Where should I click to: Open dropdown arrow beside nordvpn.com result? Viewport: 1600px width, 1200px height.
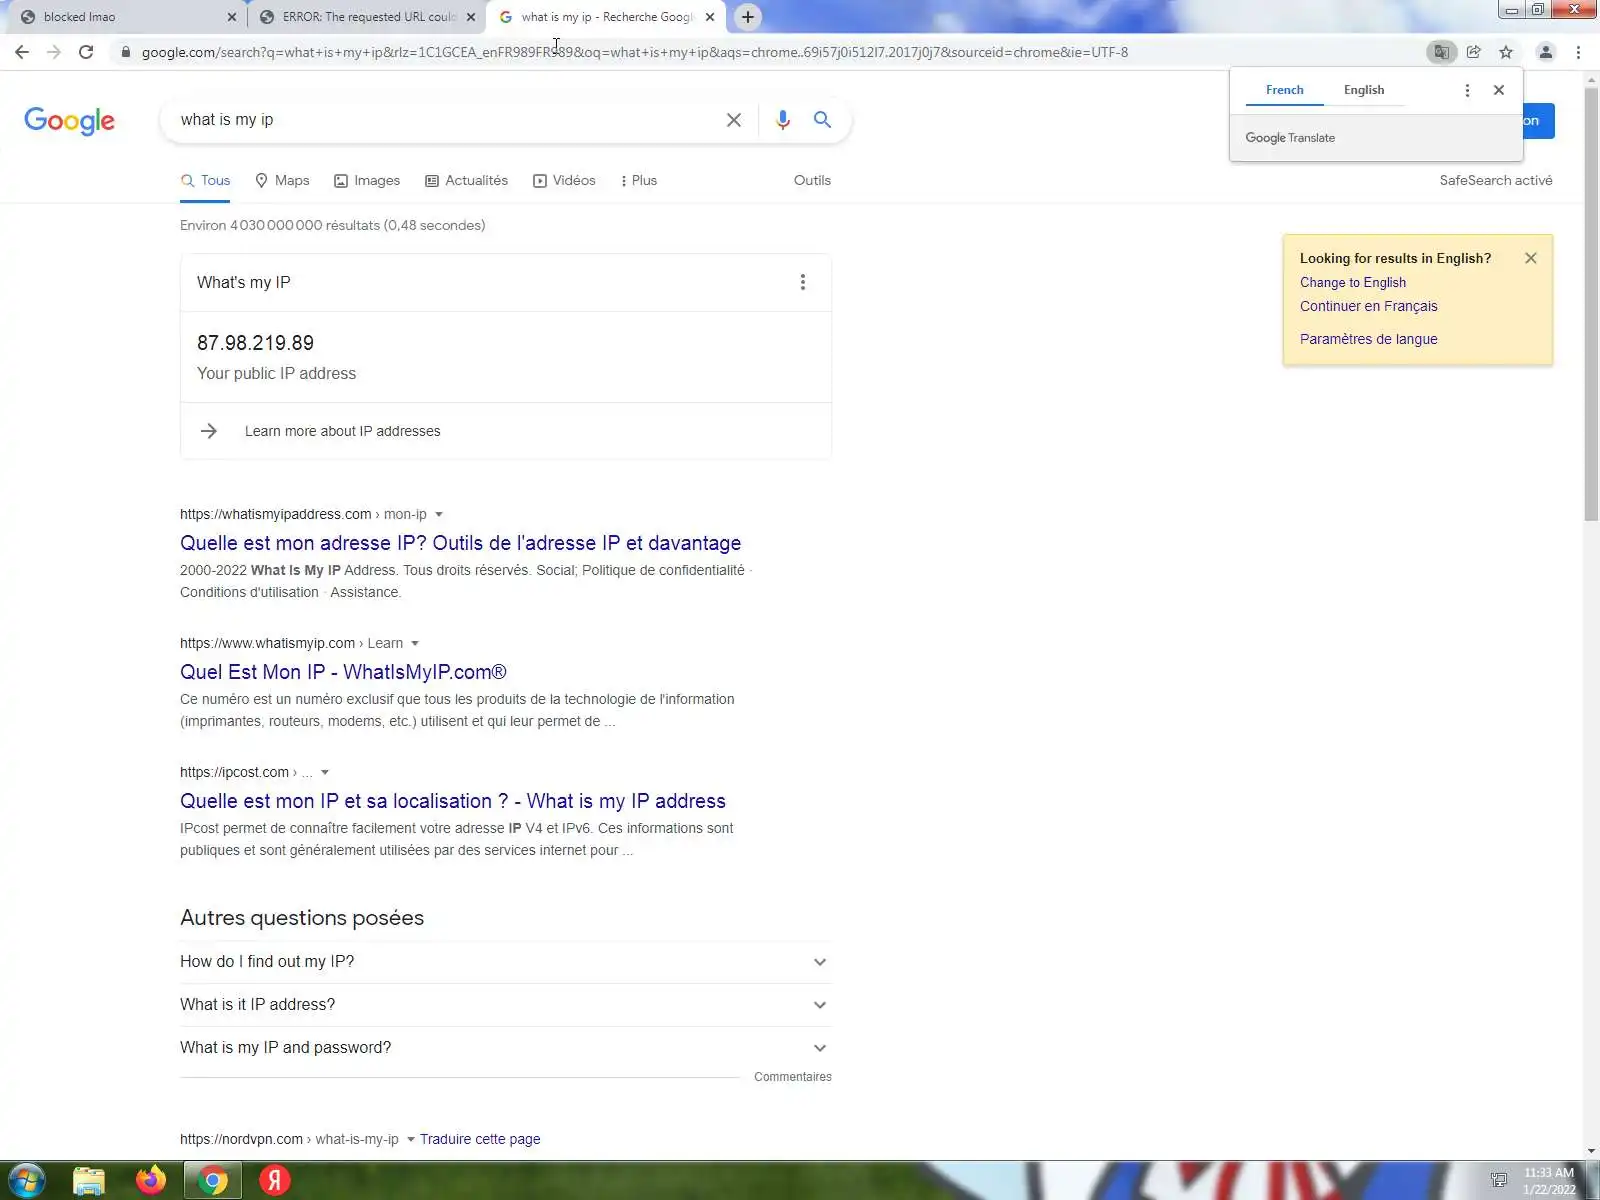[x=410, y=1140]
